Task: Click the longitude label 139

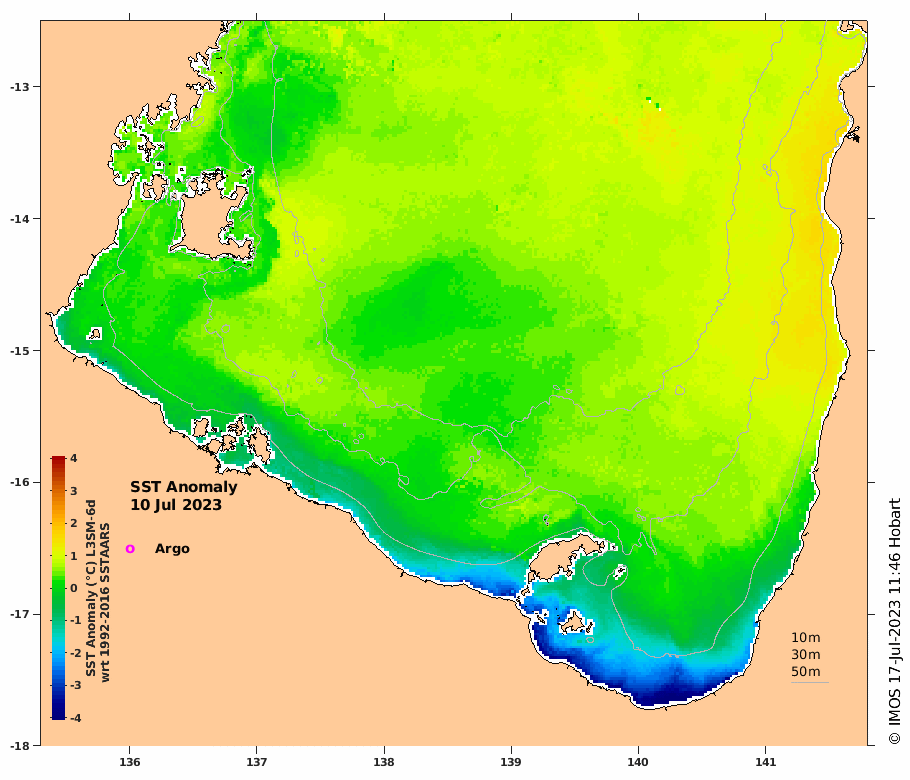Action: (x=511, y=762)
